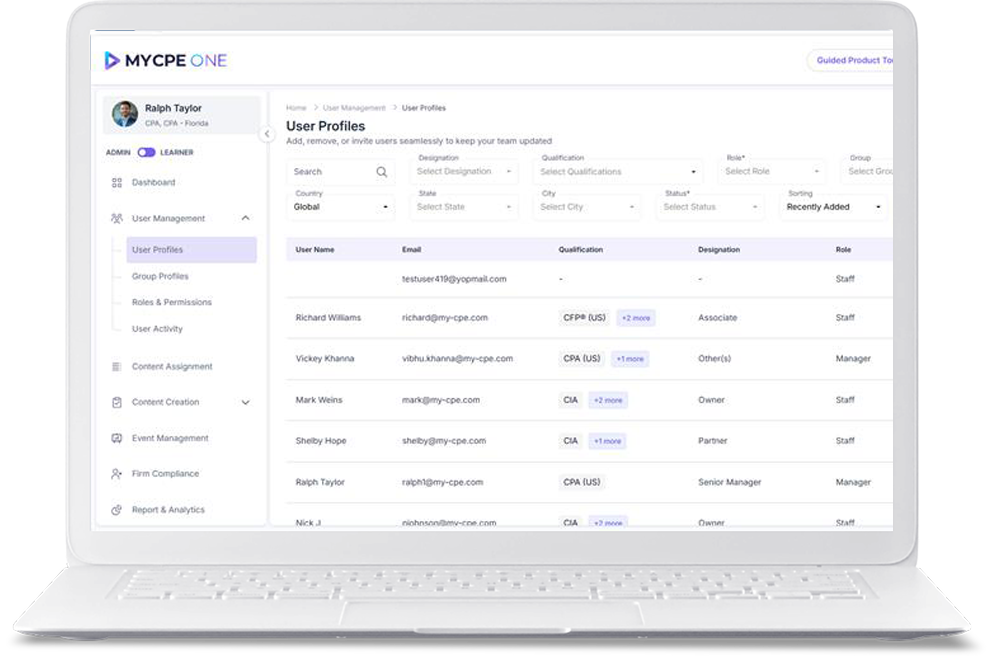Click the User Name column header

pos(314,250)
